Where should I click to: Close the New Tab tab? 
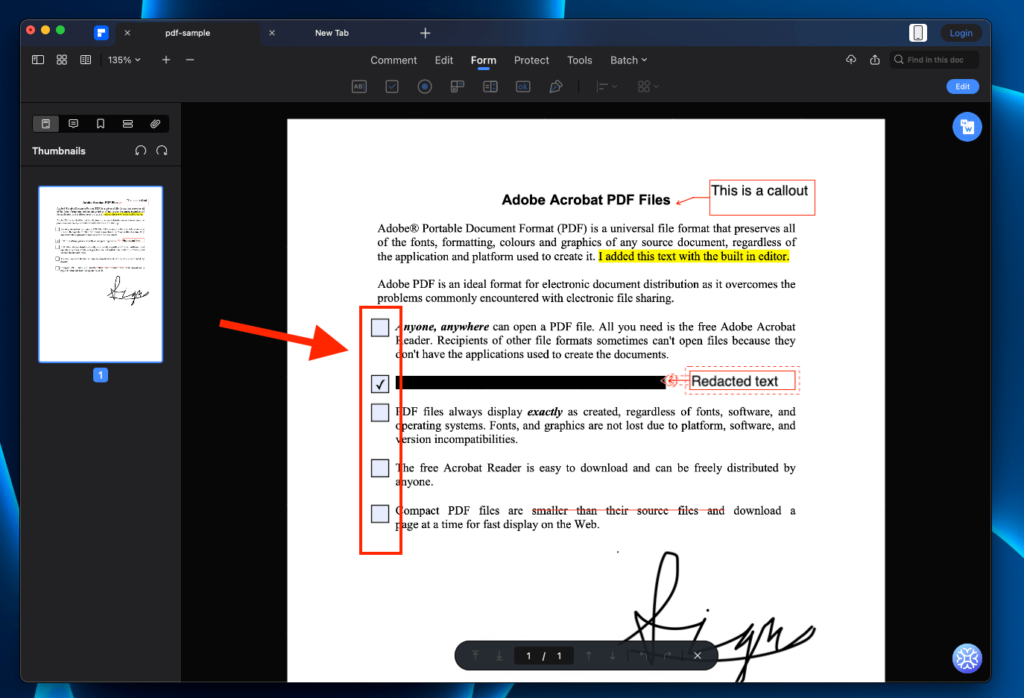(272, 33)
